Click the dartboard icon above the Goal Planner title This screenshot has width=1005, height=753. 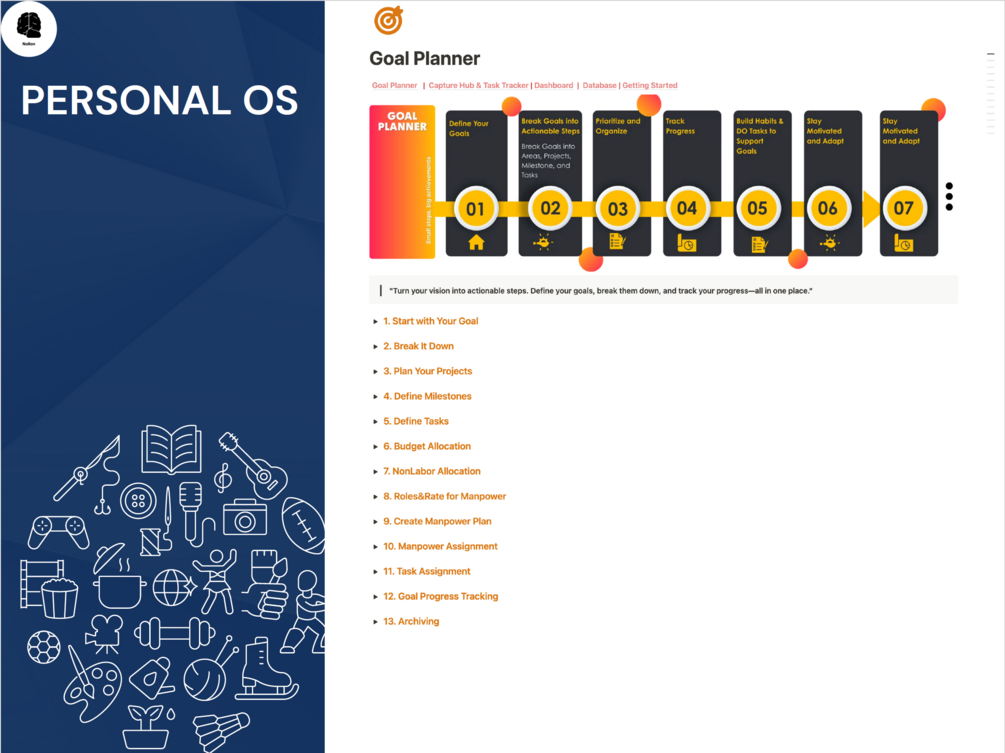(x=388, y=22)
